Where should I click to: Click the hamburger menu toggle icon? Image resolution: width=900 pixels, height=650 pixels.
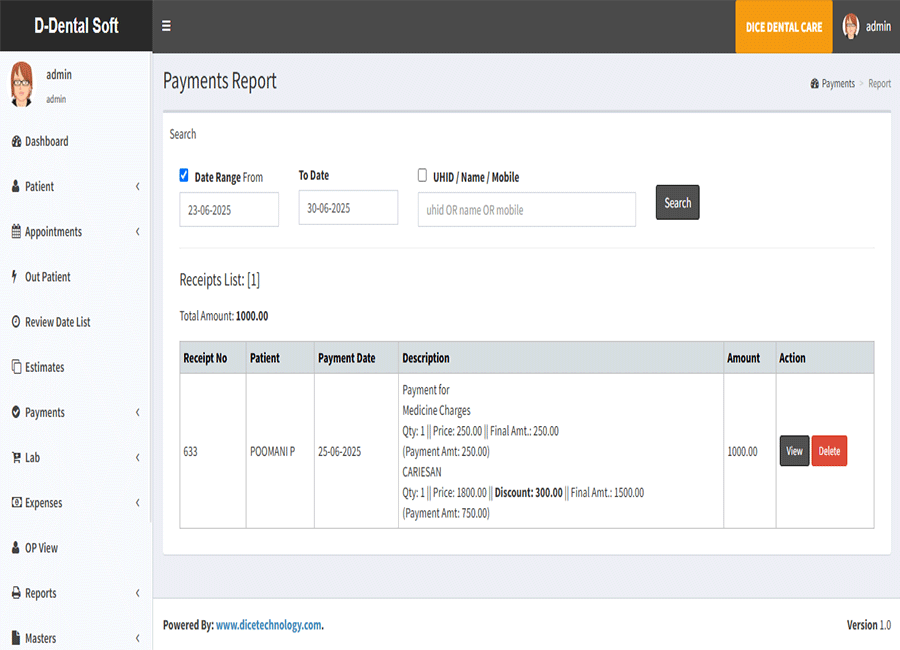pyautogui.click(x=166, y=27)
